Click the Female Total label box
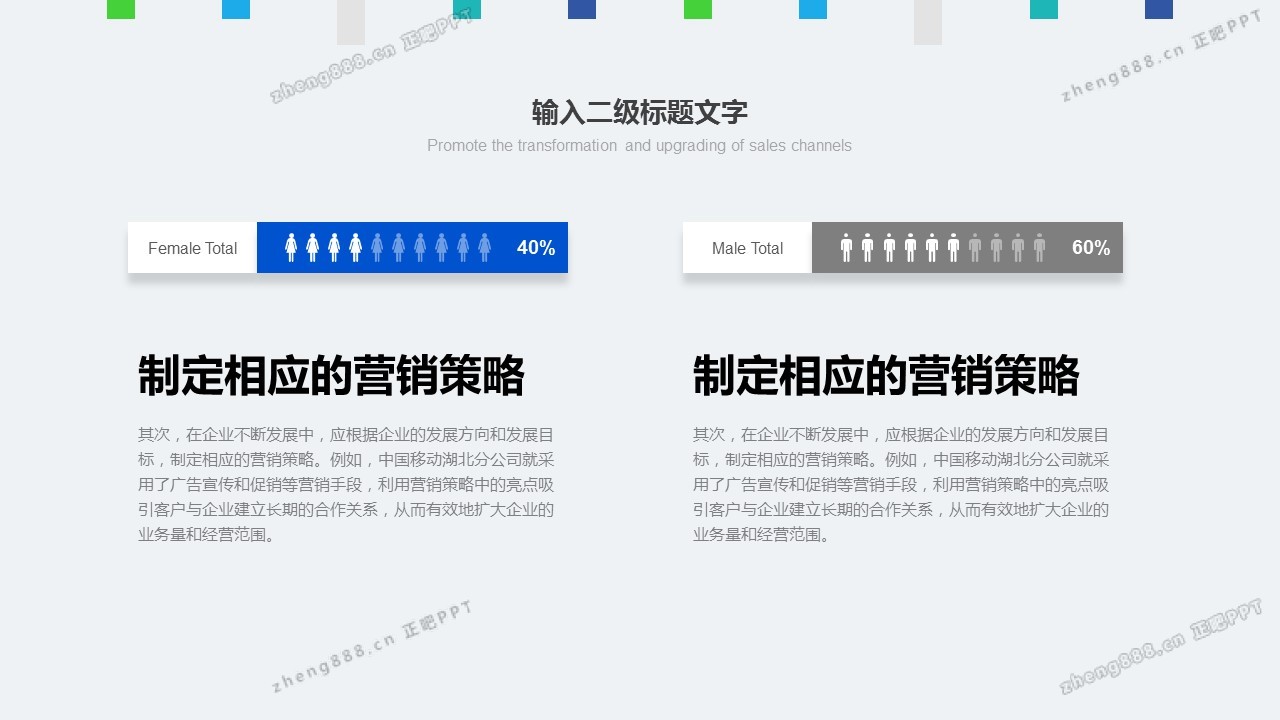Viewport: 1280px width, 720px height. pos(192,248)
